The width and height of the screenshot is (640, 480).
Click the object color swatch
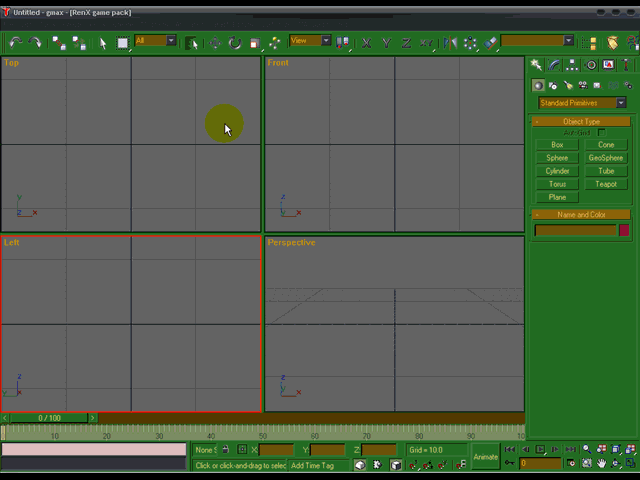(624, 230)
